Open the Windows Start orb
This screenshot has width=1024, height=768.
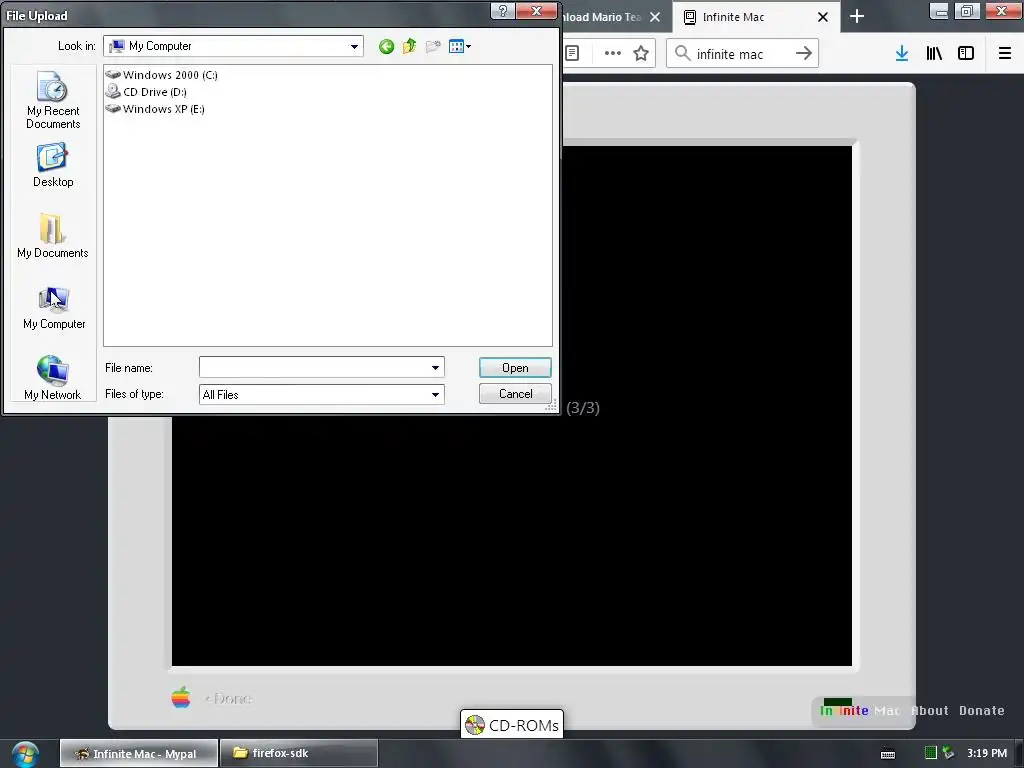click(x=25, y=754)
